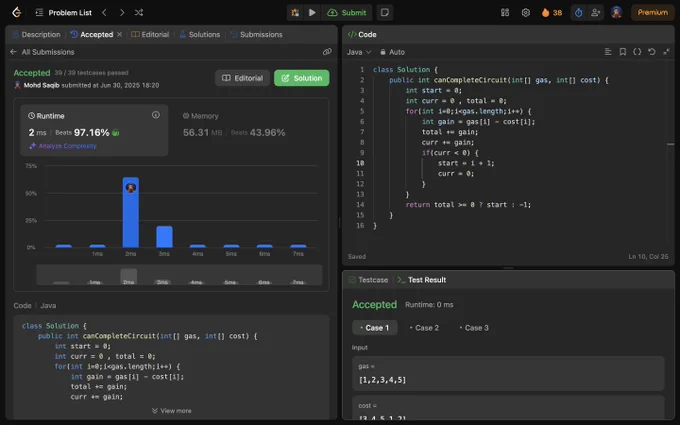Format the code with the format icon

[608, 52]
